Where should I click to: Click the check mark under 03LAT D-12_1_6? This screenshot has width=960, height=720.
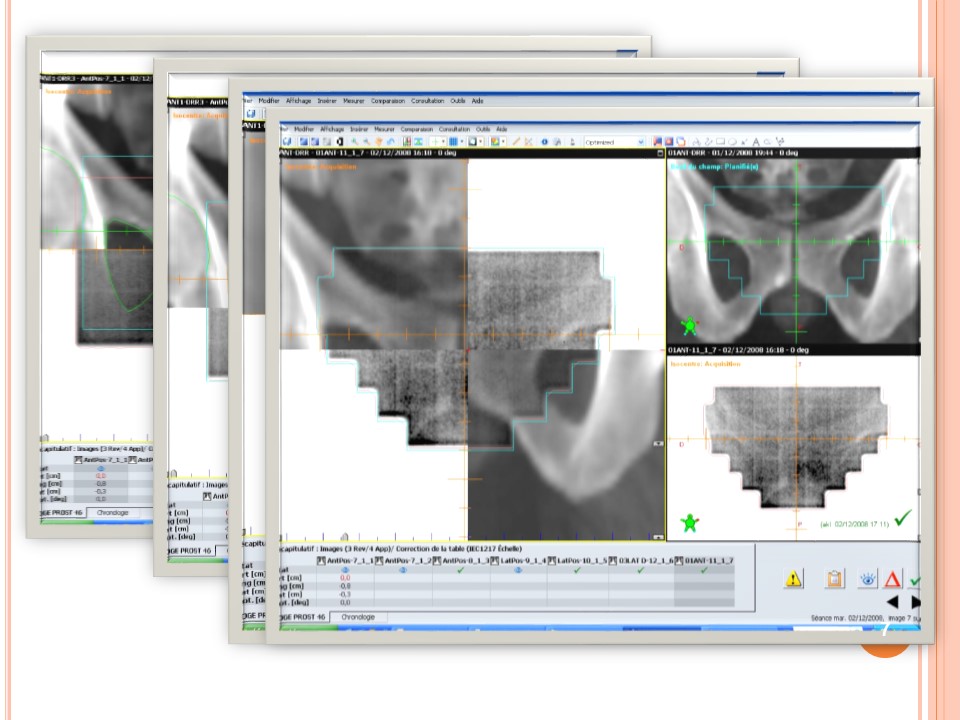point(640,570)
